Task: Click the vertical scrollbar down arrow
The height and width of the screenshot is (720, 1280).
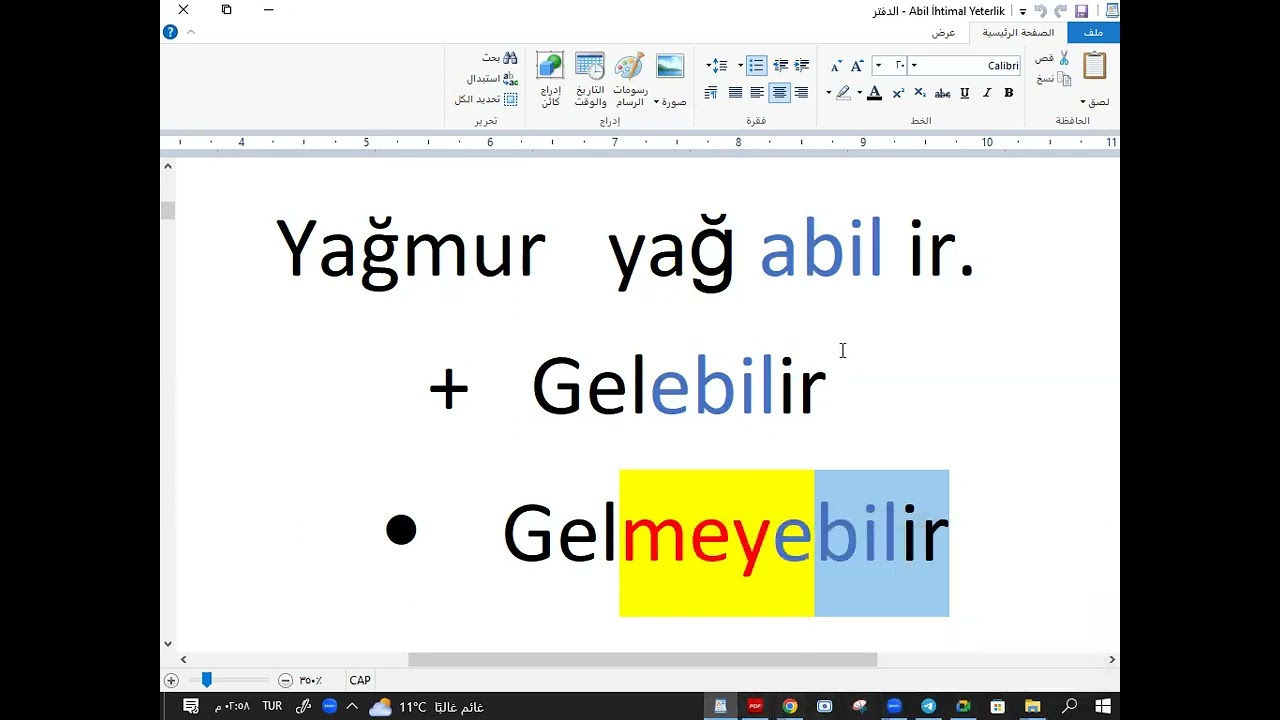Action: [x=168, y=644]
